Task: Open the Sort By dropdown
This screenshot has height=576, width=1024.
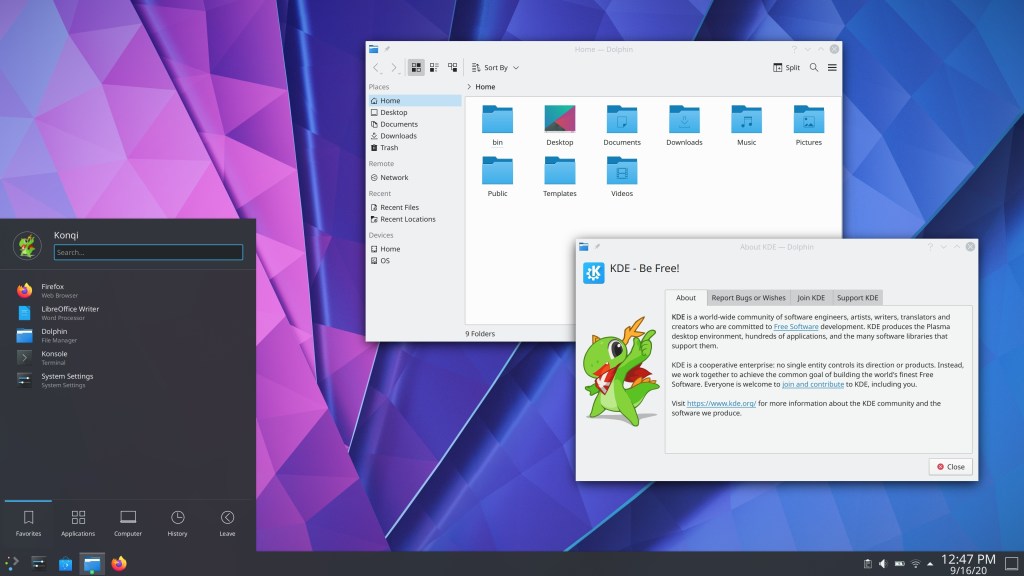Action: point(495,68)
